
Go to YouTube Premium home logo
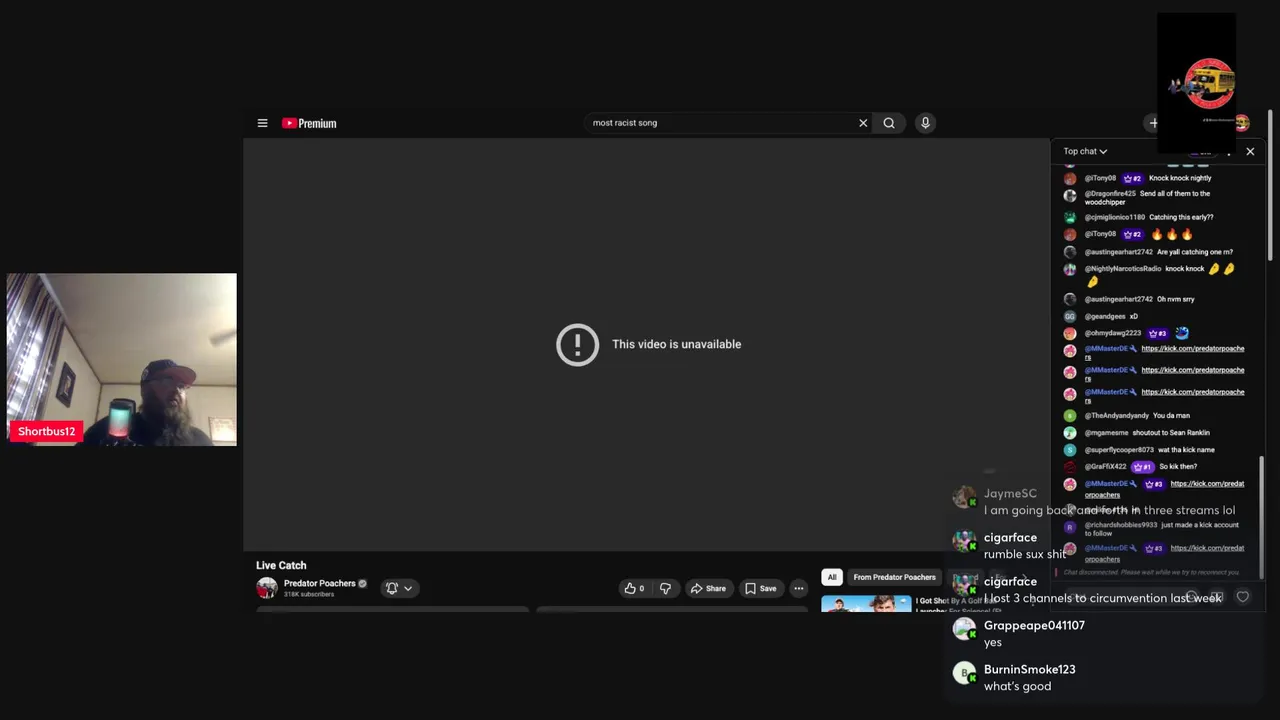coord(309,123)
